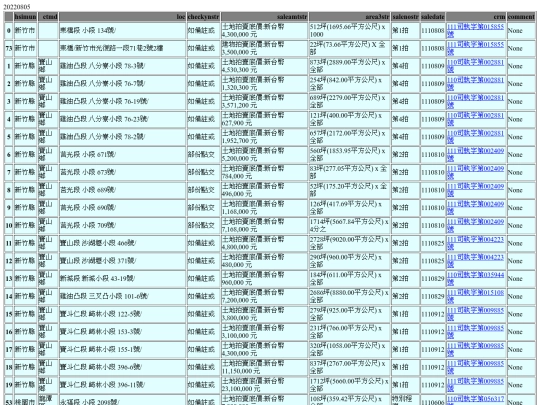Select the area cell containing '2889.00'
Screen dimensions: 540x405
pyautogui.click(x=349, y=66)
